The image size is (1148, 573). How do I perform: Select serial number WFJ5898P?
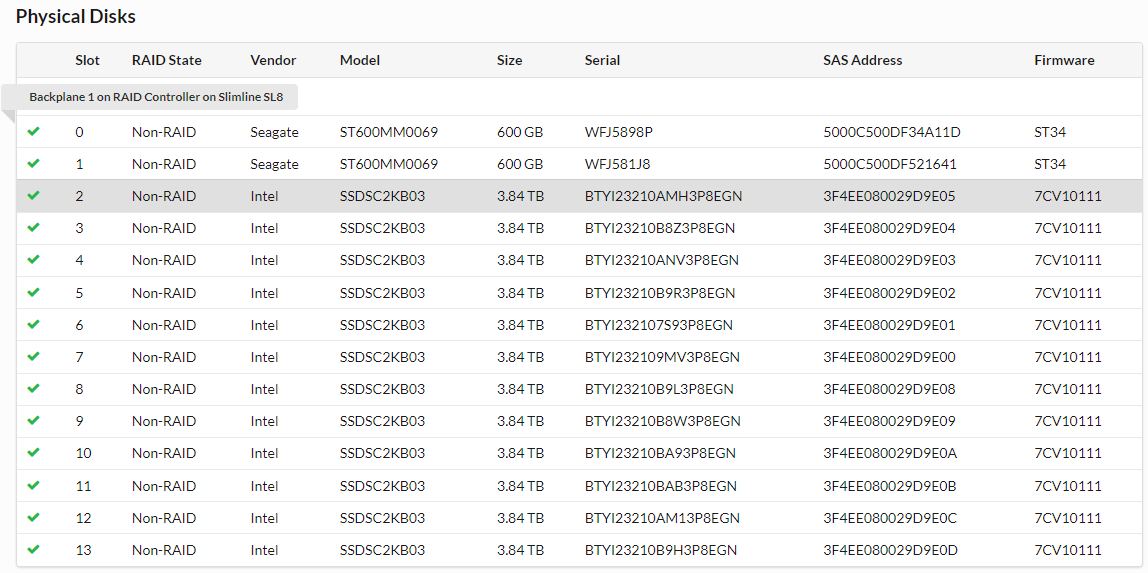pos(618,132)
